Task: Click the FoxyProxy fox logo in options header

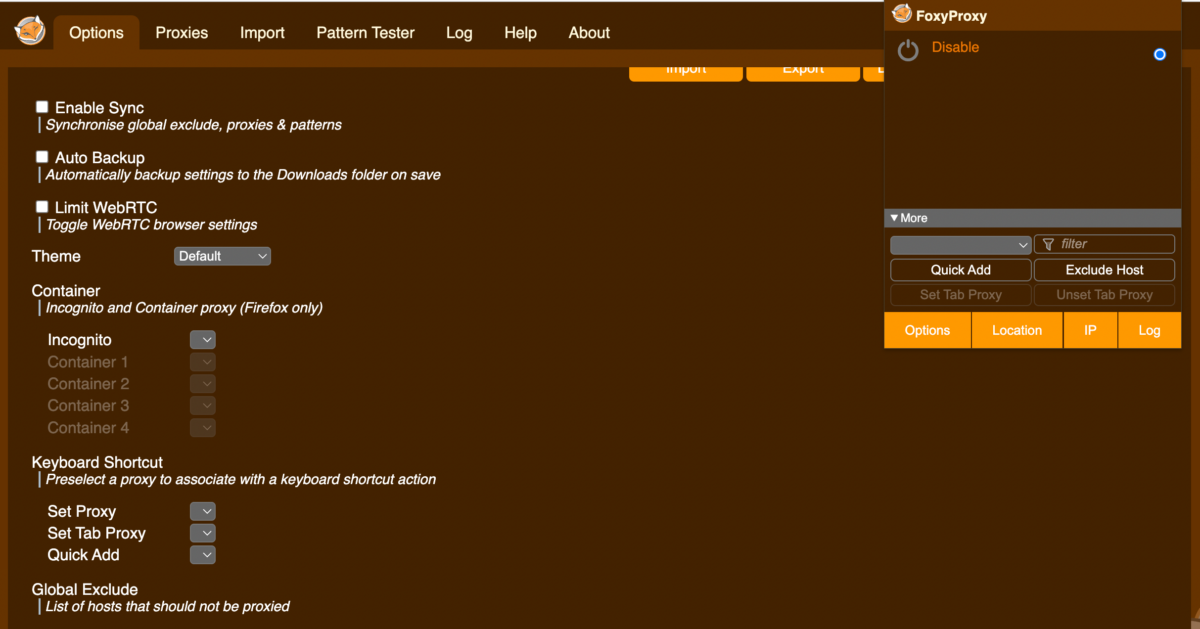Action: 29,31
